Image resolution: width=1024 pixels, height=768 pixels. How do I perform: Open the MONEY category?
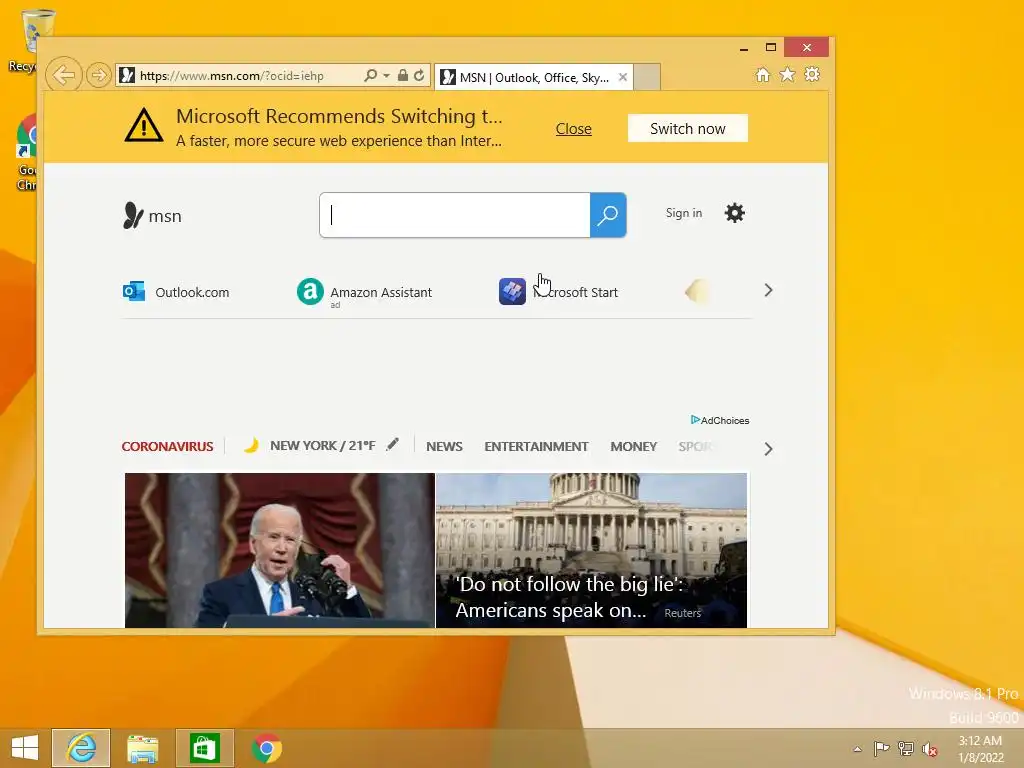click(x=633, y=447)
